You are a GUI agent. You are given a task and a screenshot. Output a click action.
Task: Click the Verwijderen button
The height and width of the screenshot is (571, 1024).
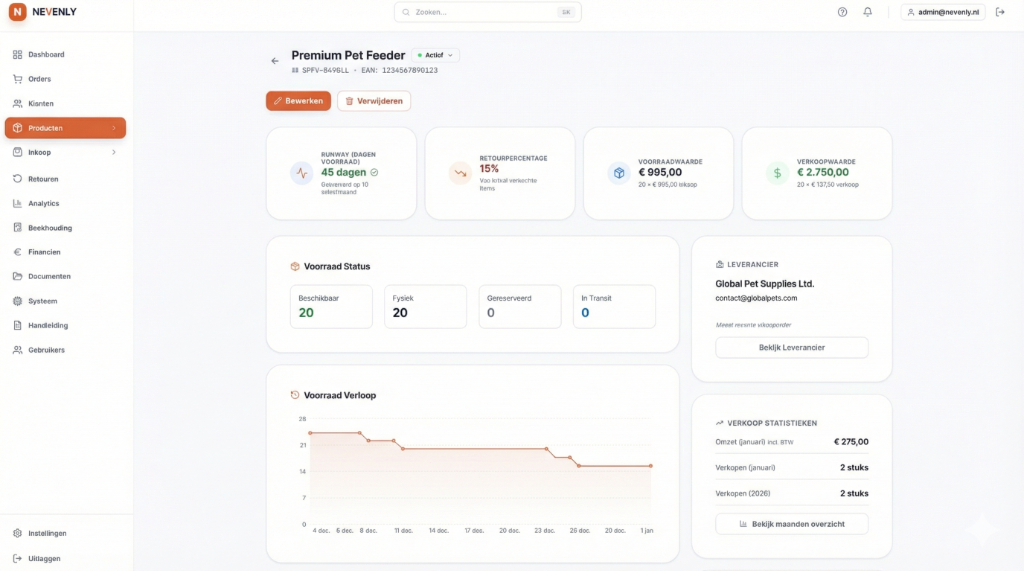374,101
